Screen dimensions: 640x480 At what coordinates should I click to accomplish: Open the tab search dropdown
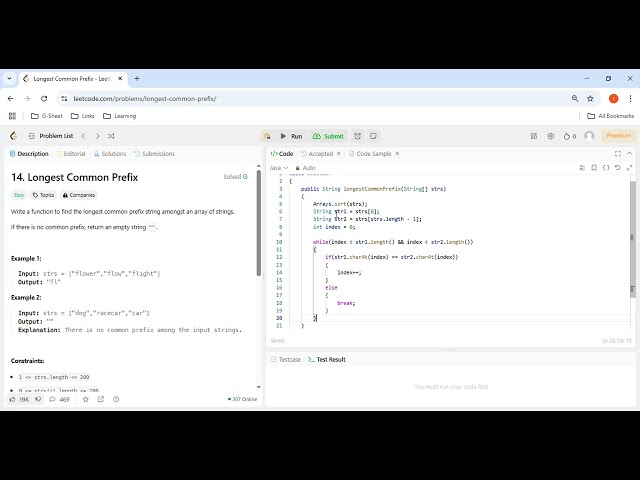pyautogui.click(x=9, y=78)
